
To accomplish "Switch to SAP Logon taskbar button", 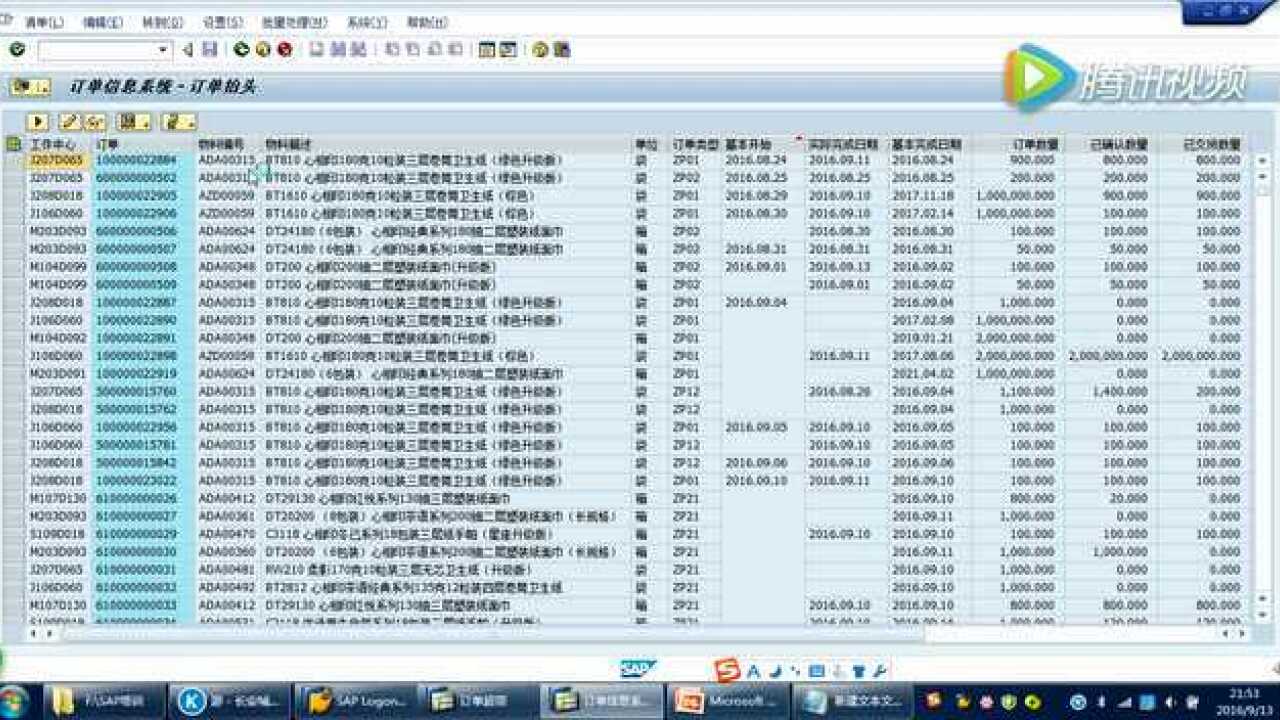I will [354, 701].
